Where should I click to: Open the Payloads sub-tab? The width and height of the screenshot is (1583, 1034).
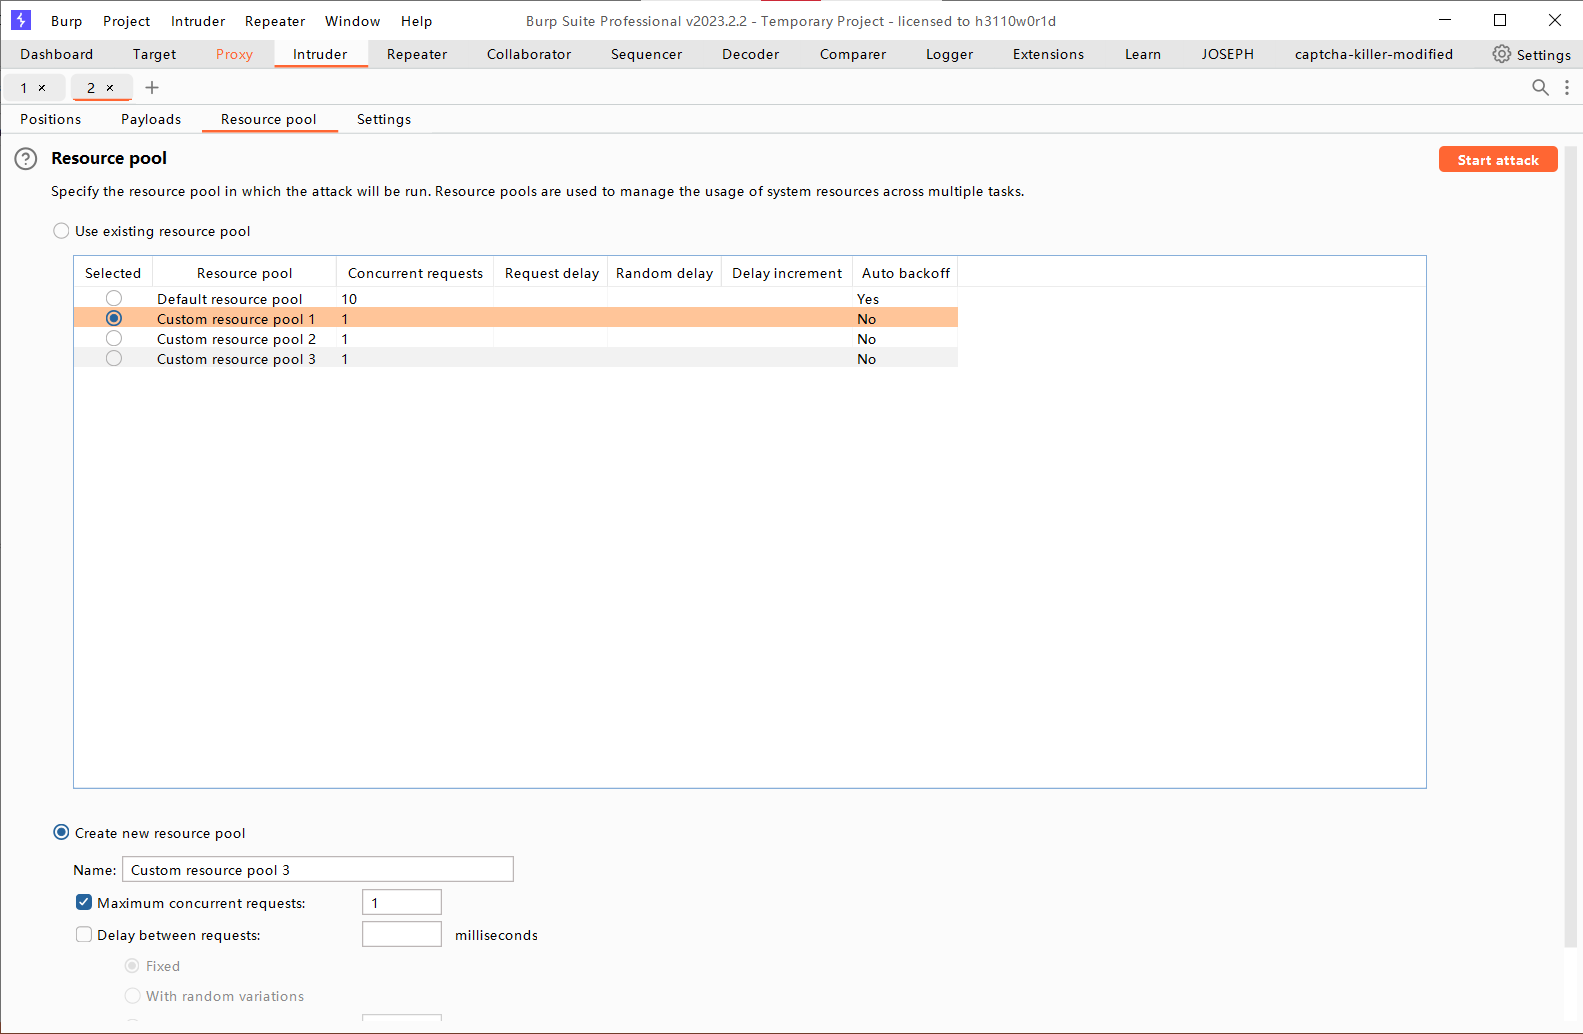(151, 119)
